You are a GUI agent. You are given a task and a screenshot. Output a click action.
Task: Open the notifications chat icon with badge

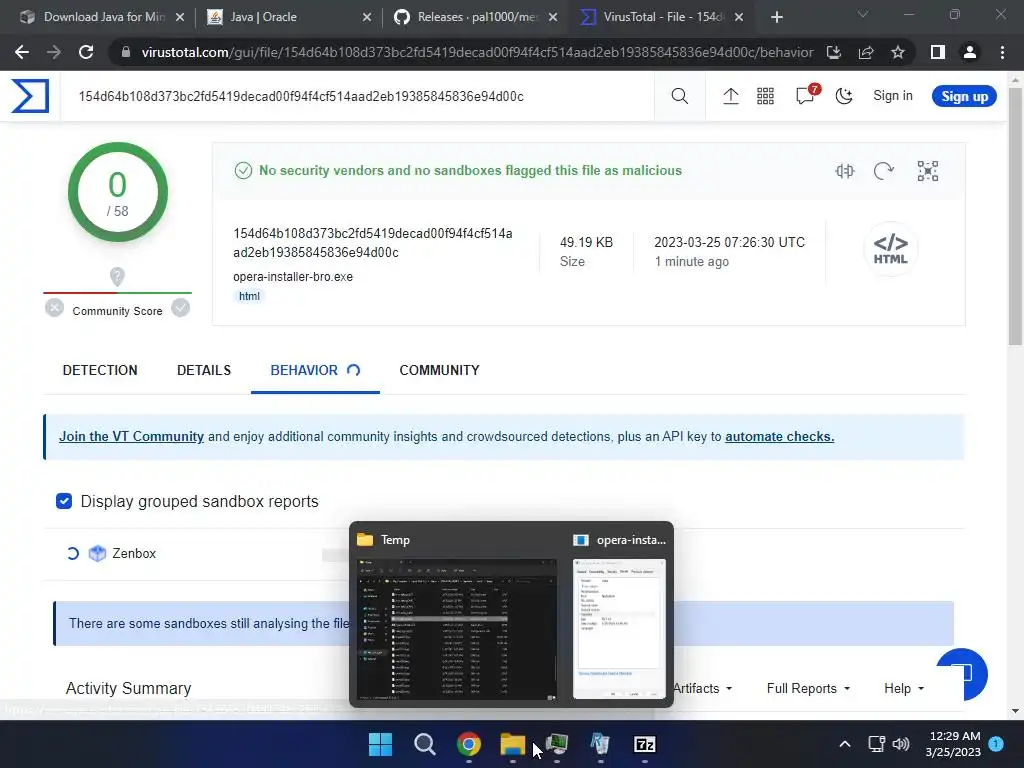(805, 96)
